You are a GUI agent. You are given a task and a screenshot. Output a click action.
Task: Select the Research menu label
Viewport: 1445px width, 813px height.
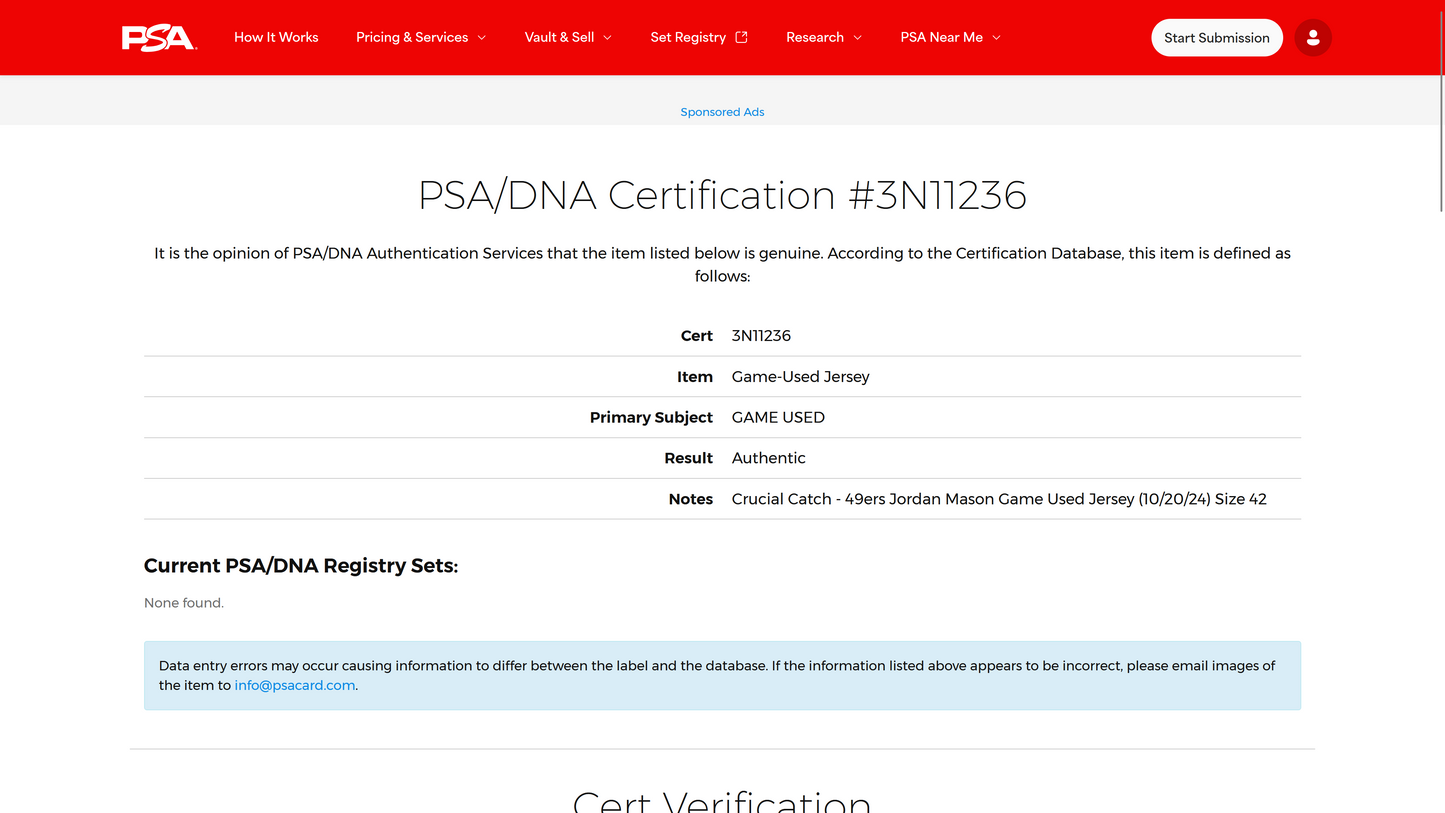point(815,37)
